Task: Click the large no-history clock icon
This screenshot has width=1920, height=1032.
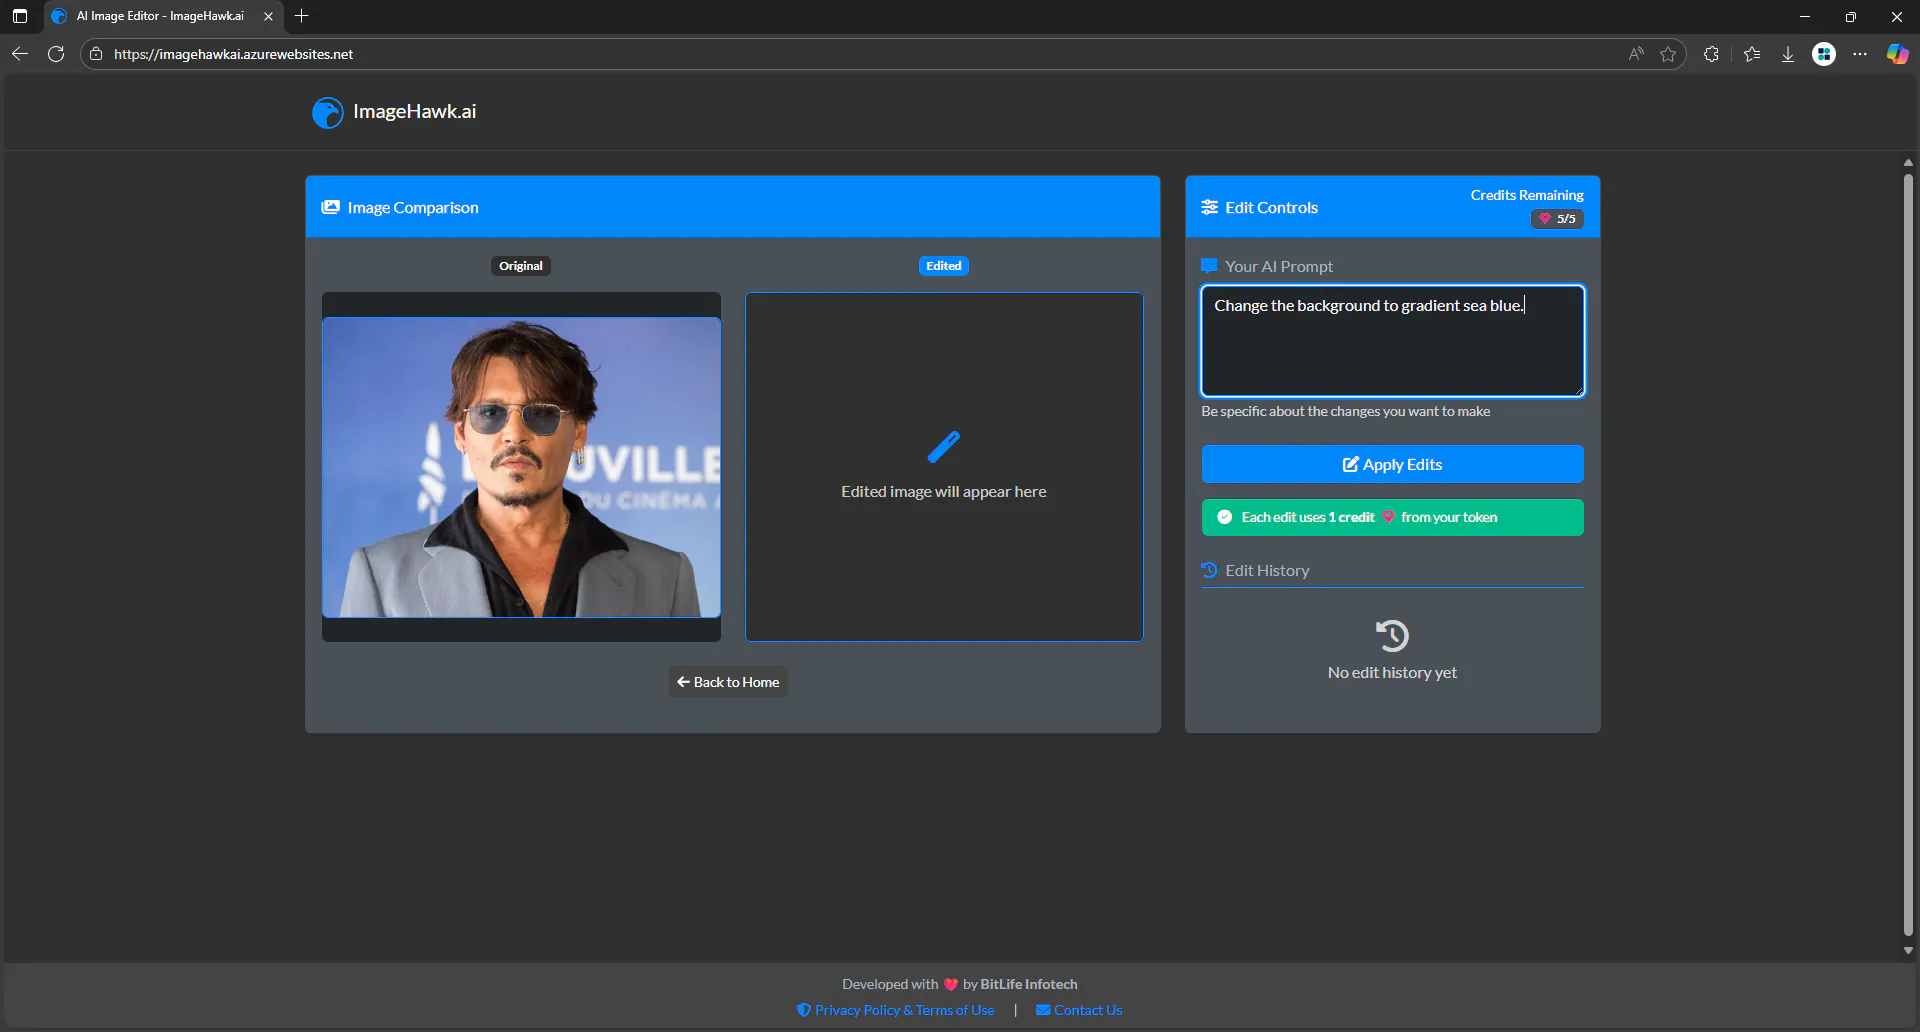Action: 1392,635
